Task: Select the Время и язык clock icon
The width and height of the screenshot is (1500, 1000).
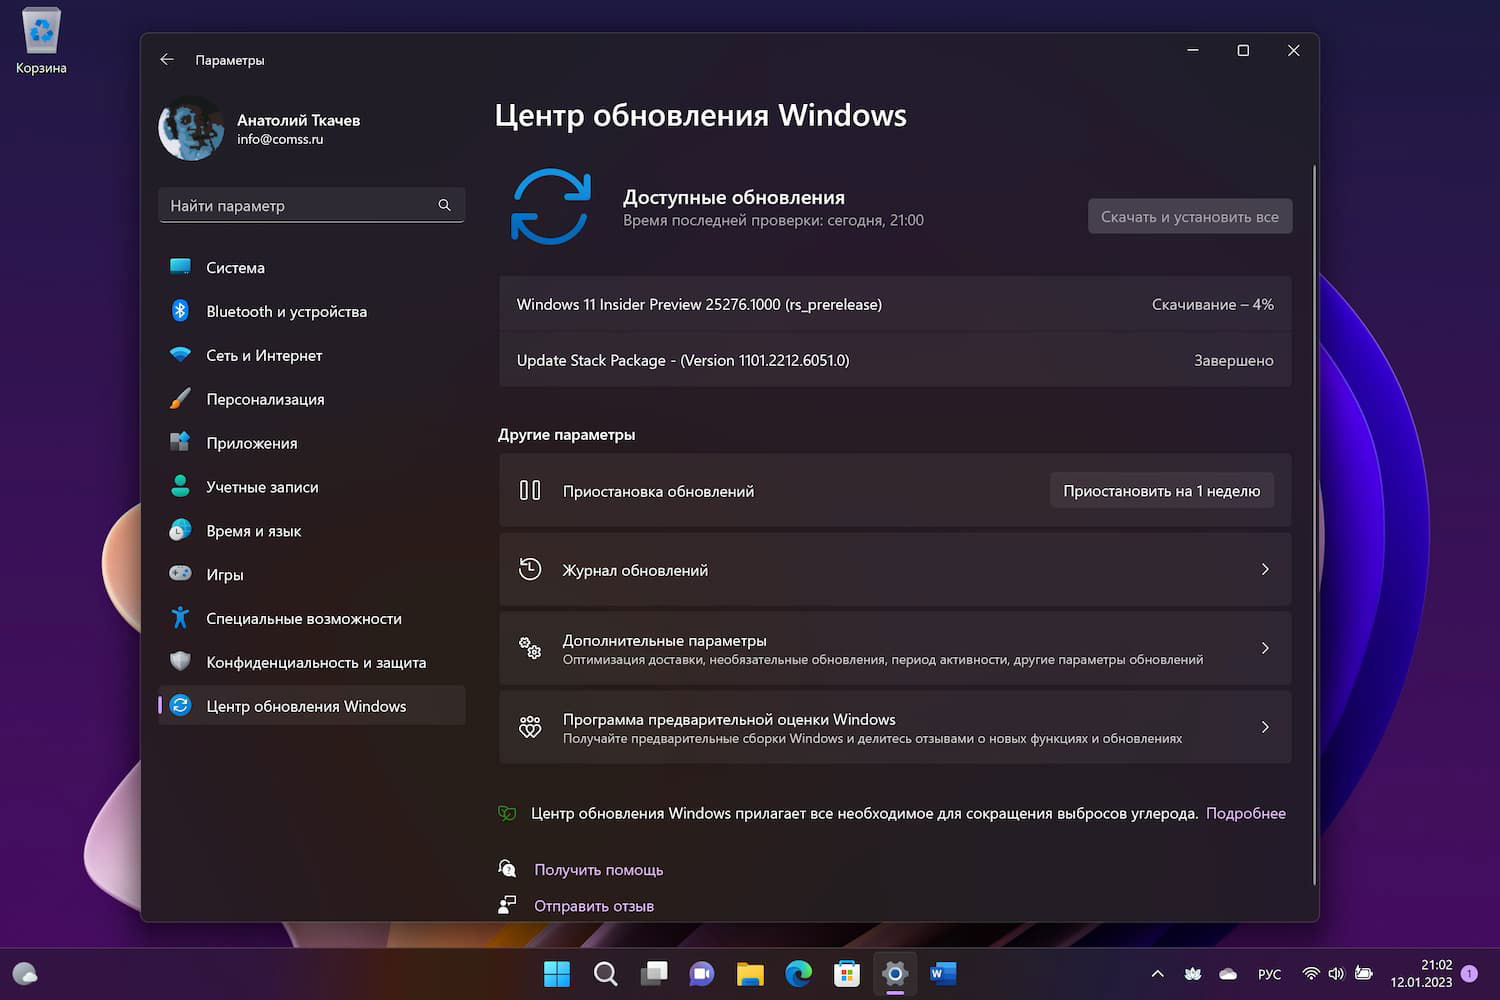Action: coord(180,530)
